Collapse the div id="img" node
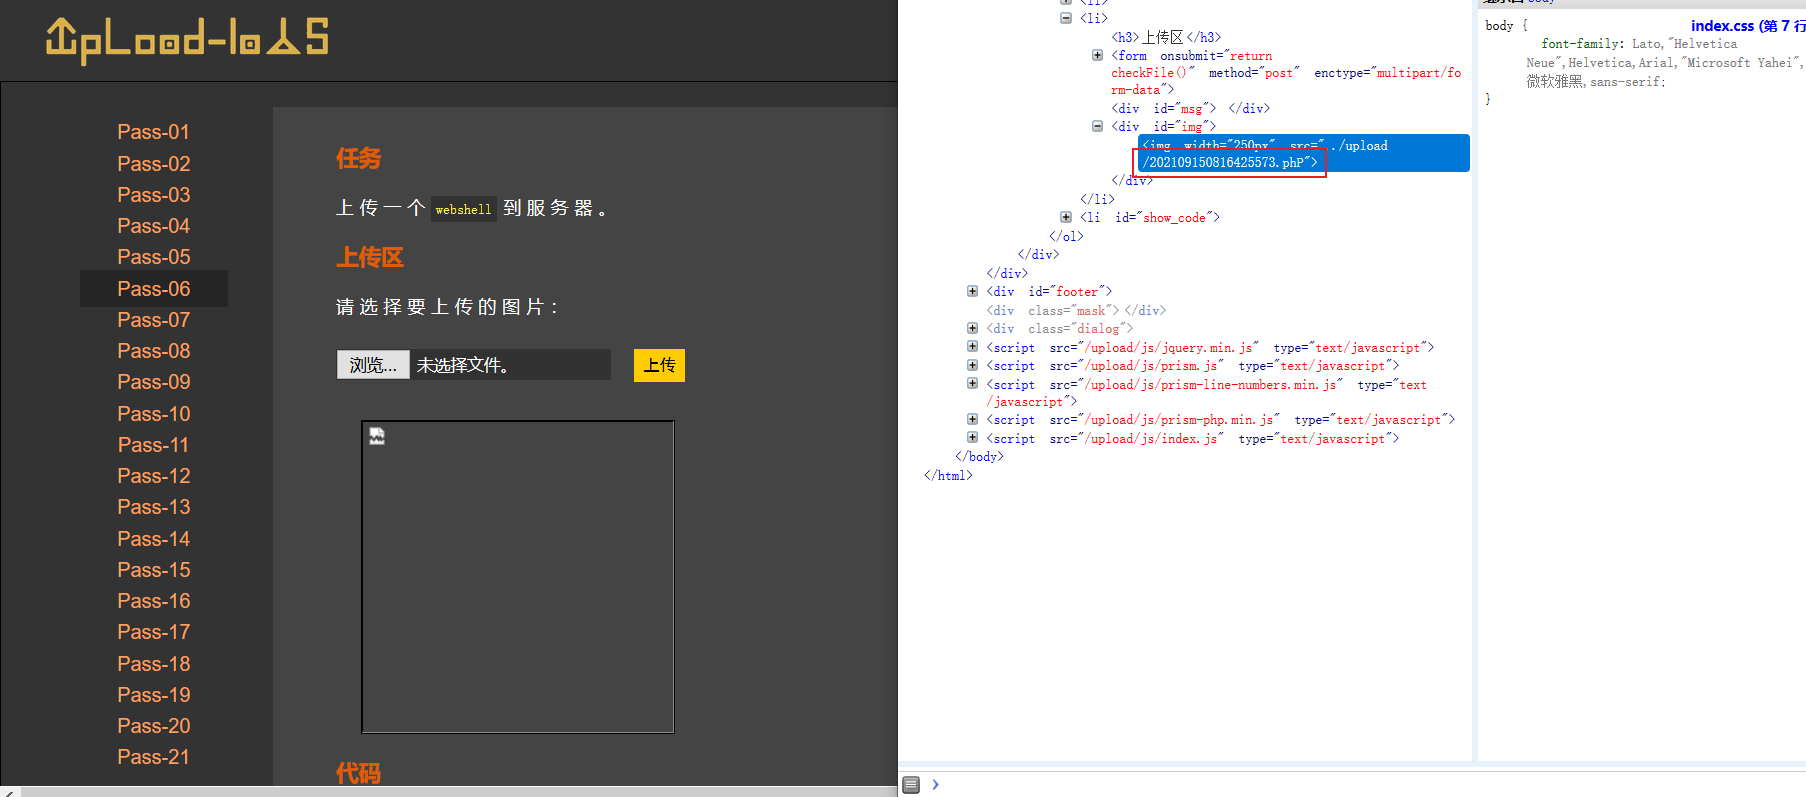1806x797 pixels. pyautogui.click(x=1097, y=126)
